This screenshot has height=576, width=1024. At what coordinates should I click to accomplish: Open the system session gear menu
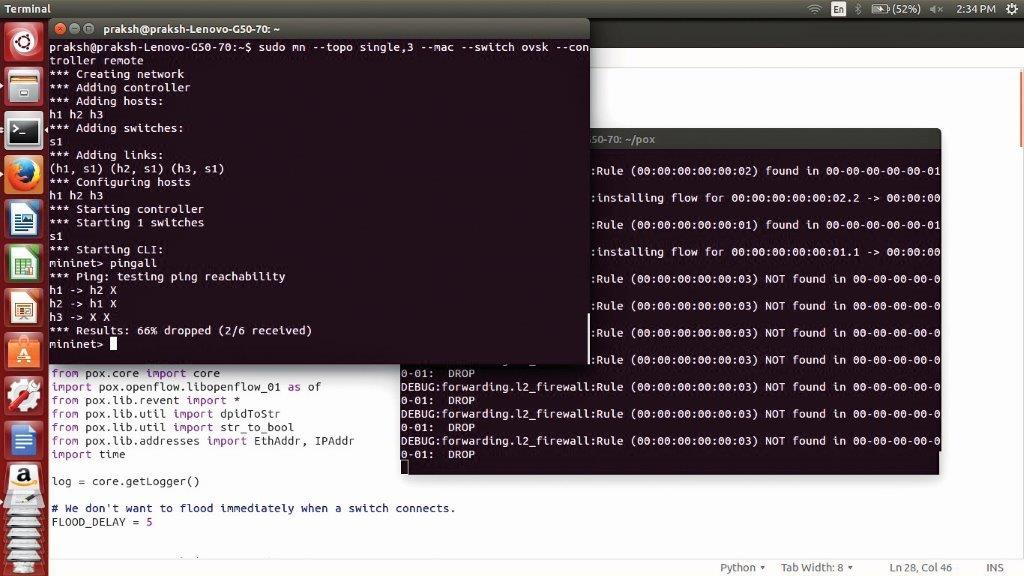(x=1012, y=8)
